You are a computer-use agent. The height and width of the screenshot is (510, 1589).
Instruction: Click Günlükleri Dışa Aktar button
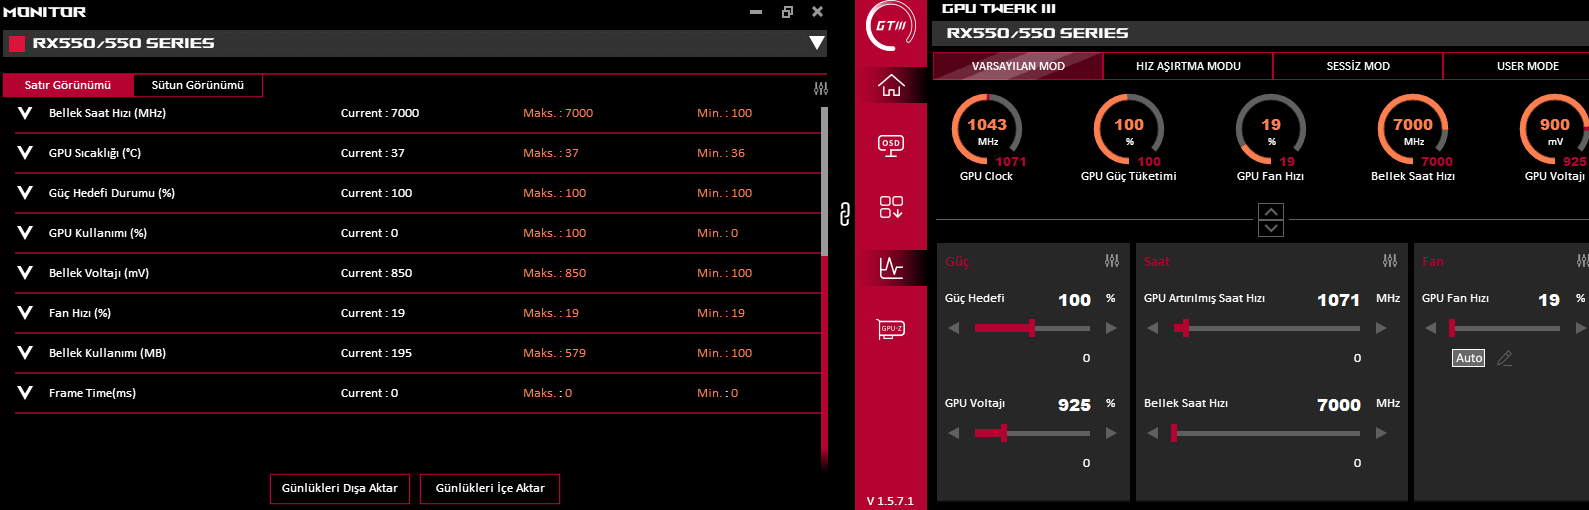point(340,488)
